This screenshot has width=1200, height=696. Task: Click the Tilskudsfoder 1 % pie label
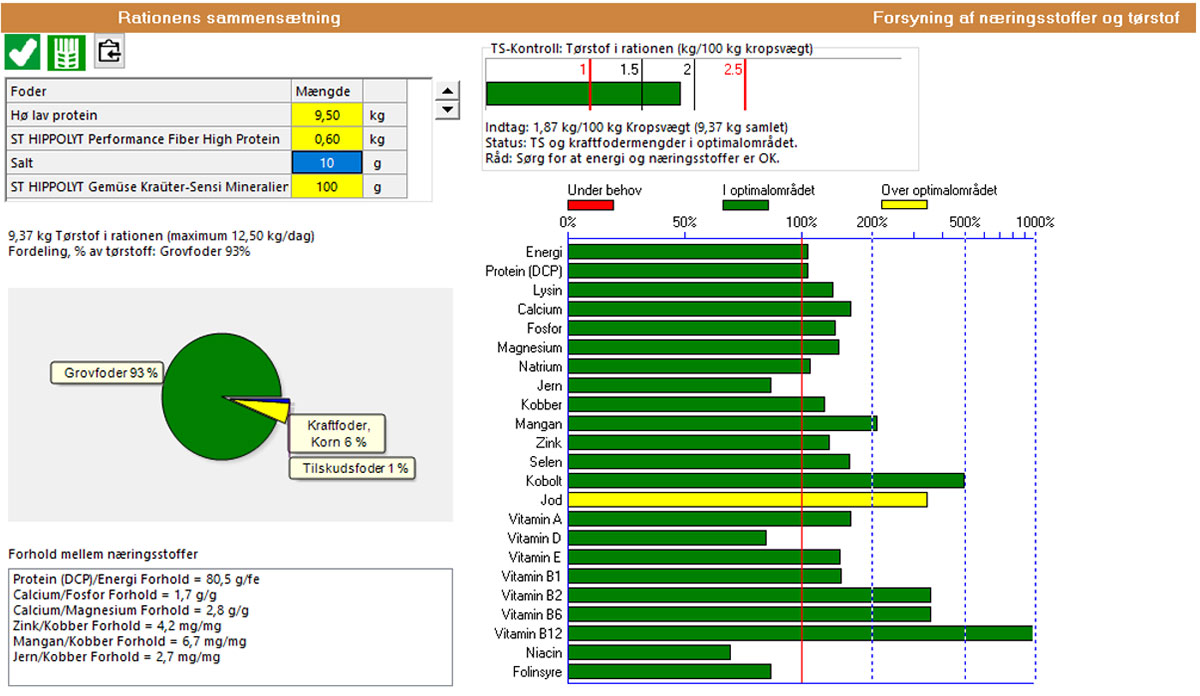point(352,468)
